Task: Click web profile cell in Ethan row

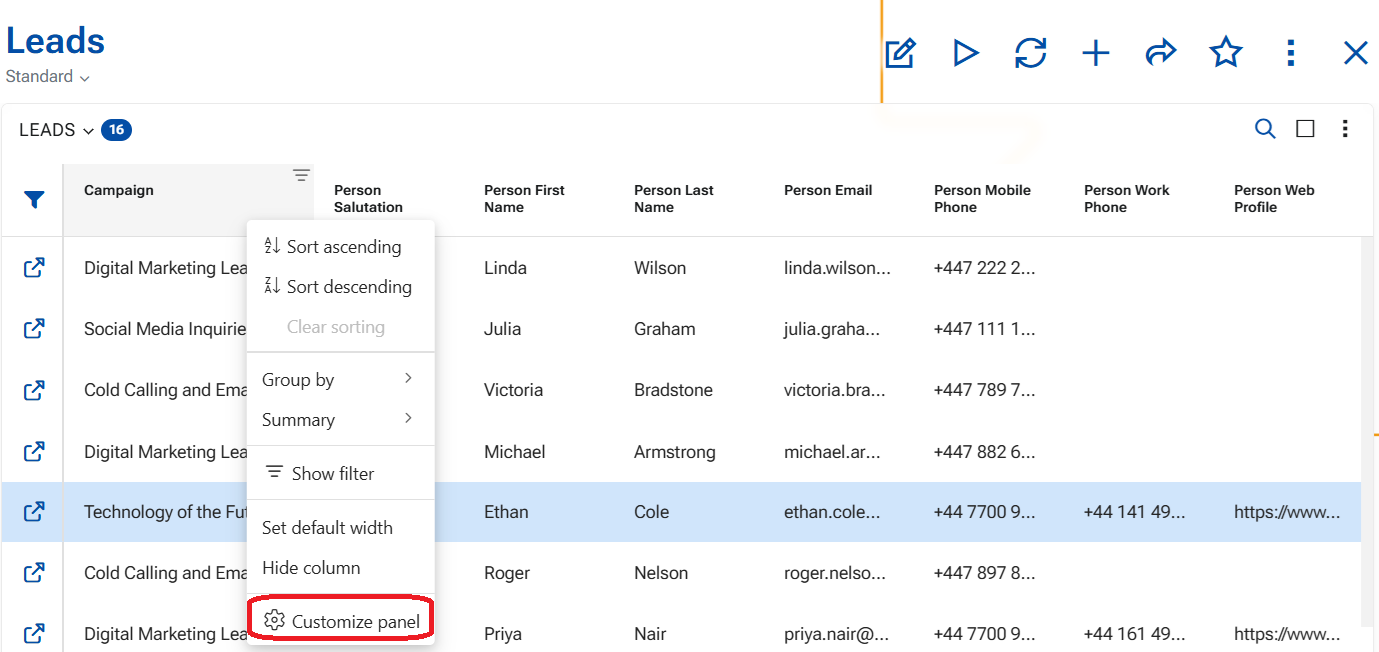Action: pyautogui.click(x=1287, y=512)
